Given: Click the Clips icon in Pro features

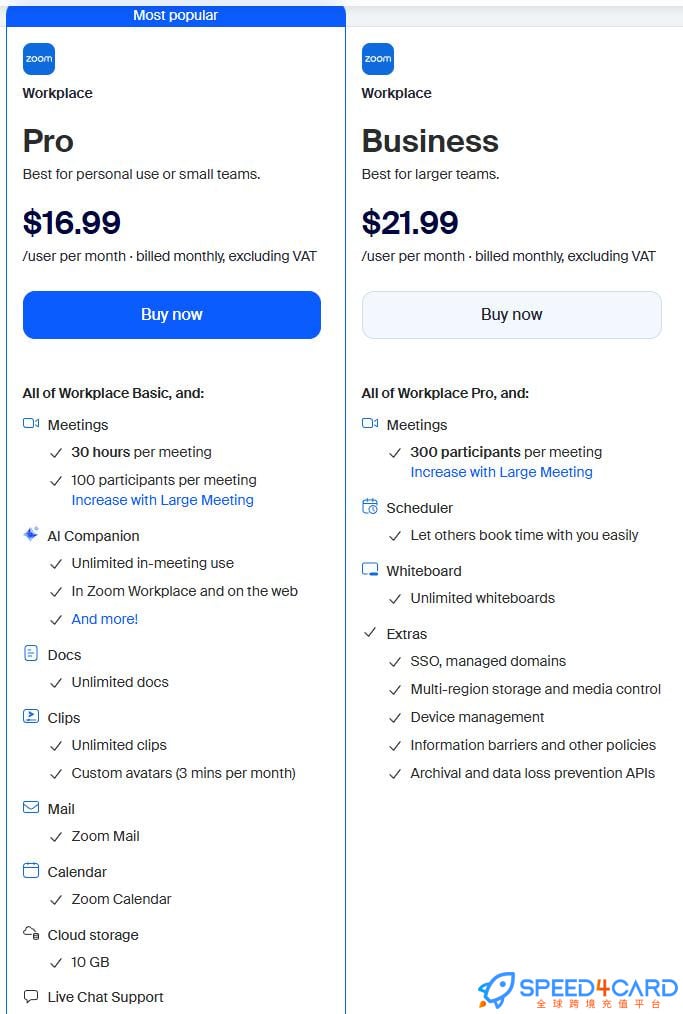Looking at the screenshot, I should [31, 717].
